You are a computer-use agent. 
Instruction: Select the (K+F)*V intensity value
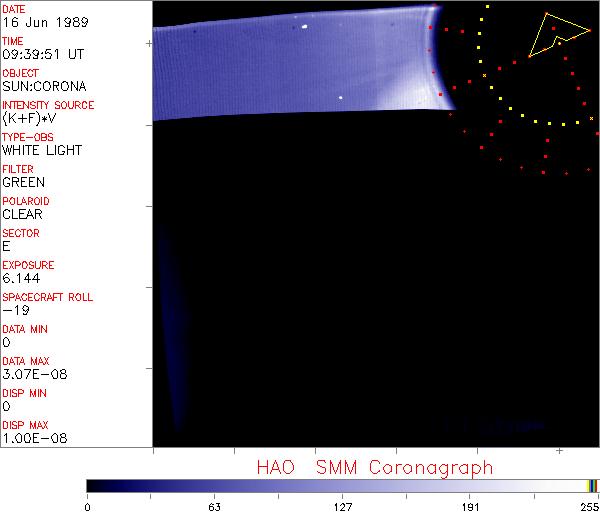[29, 119]
